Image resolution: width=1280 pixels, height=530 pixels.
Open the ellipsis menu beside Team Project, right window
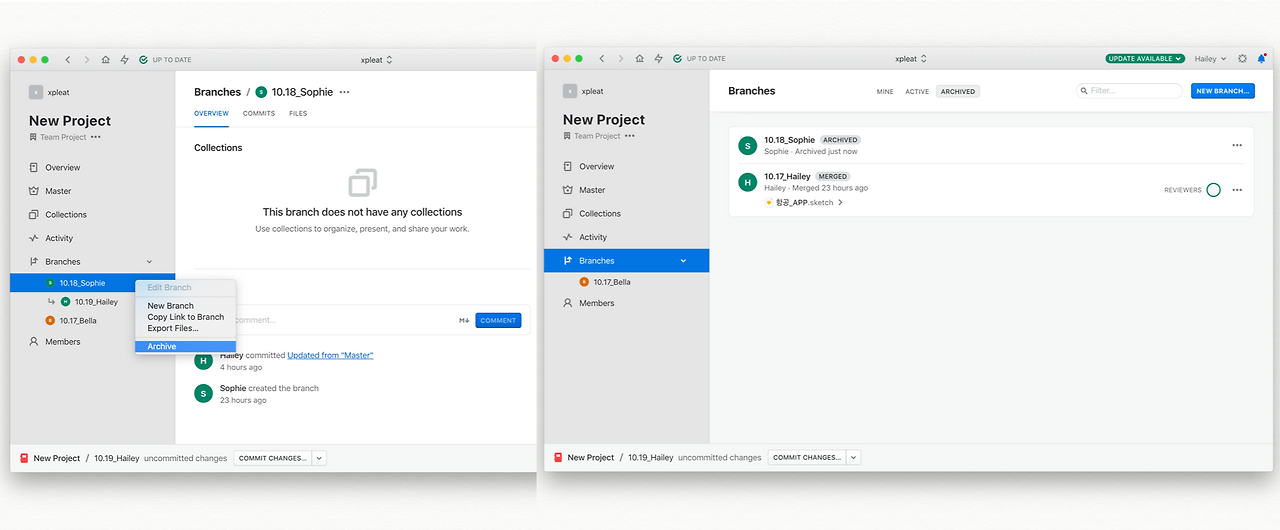coord(630,136)
